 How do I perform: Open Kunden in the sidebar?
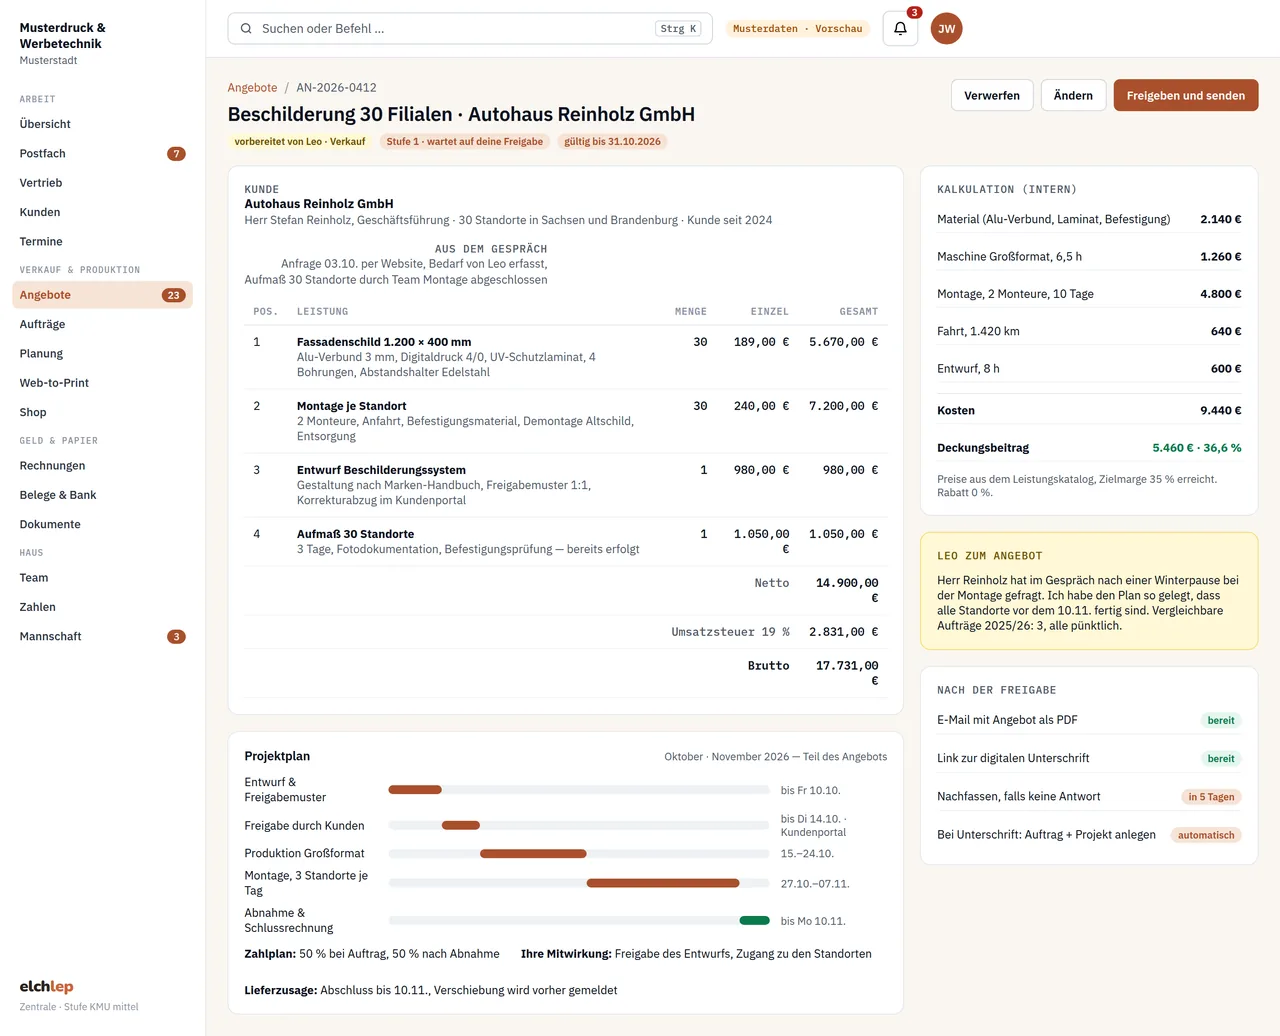point(102,212)
